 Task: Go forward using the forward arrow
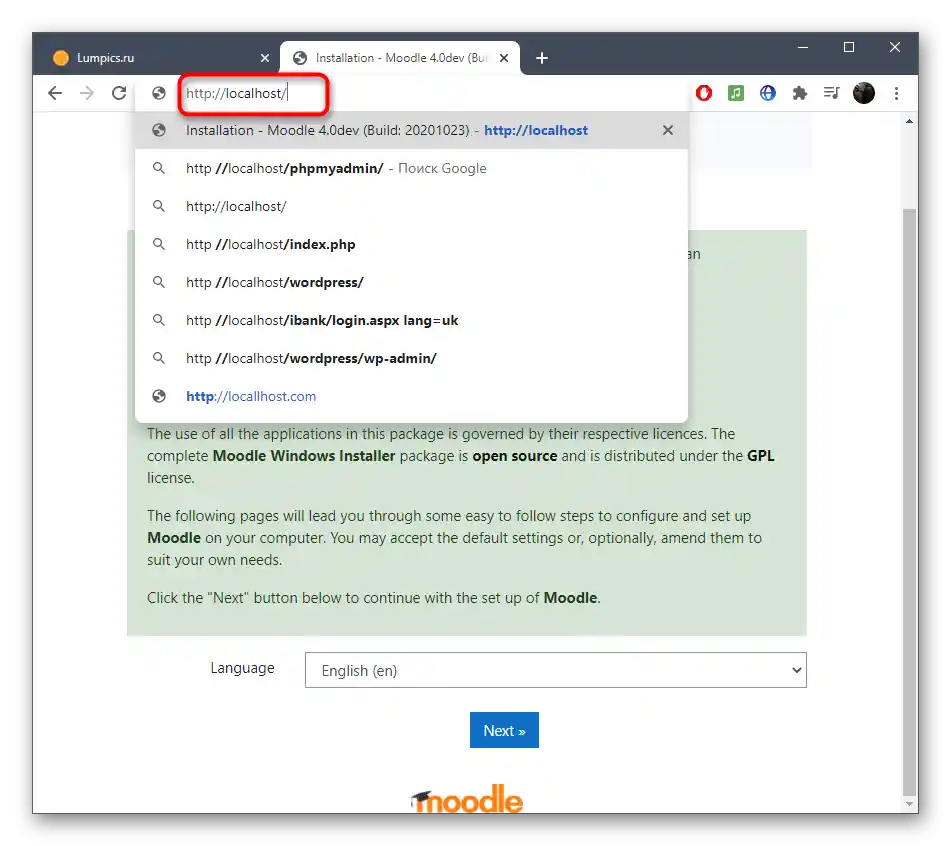(87, 93)
